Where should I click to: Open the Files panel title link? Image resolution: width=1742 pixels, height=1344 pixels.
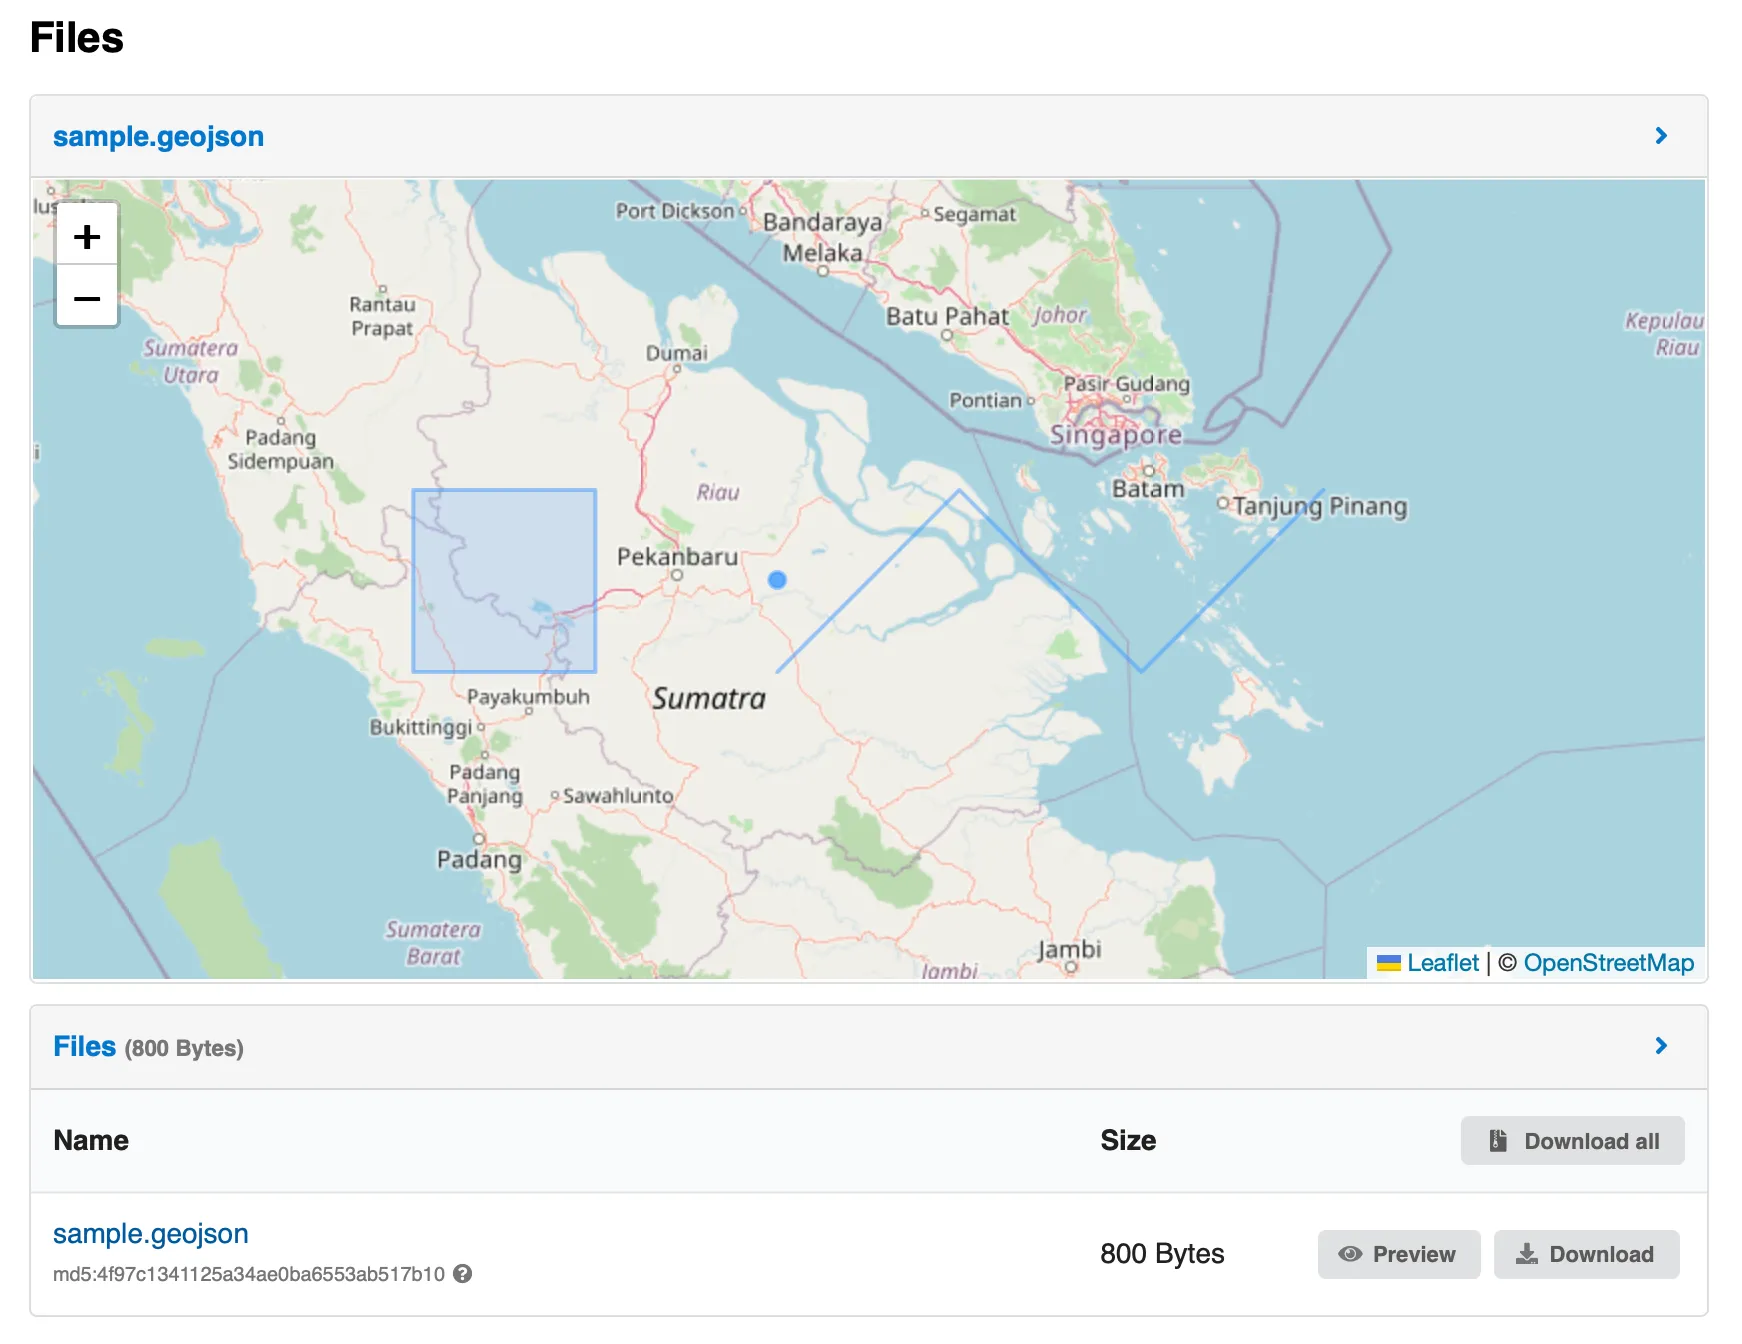[x=84, y=1046]
